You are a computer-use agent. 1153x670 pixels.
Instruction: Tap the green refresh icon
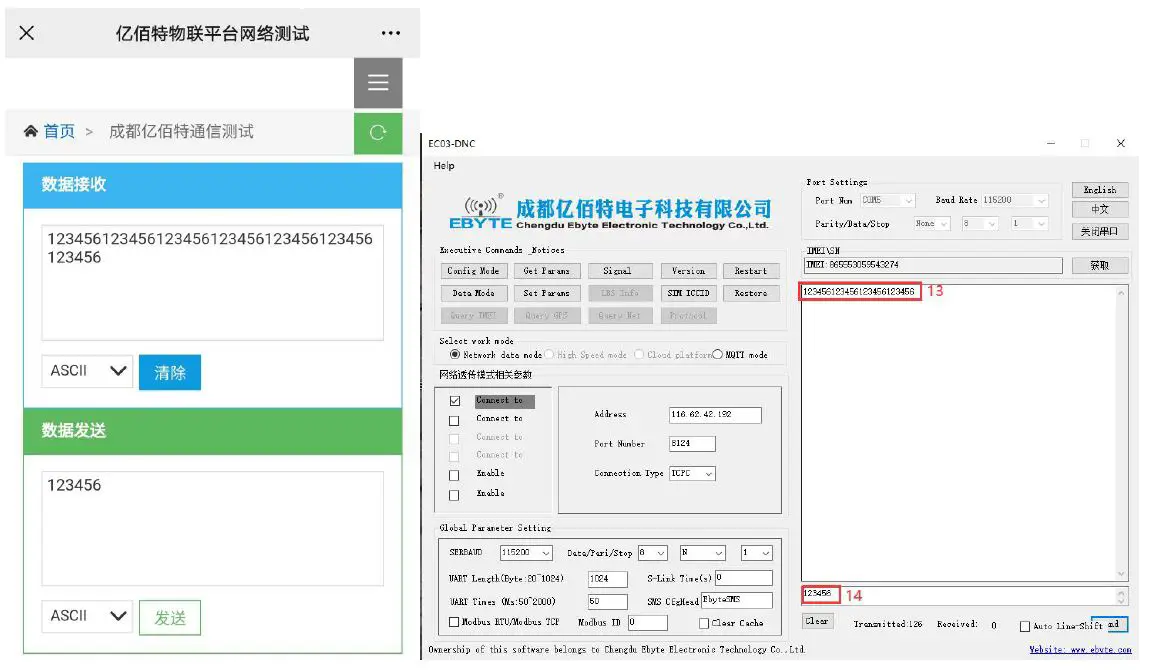point(378,133)
